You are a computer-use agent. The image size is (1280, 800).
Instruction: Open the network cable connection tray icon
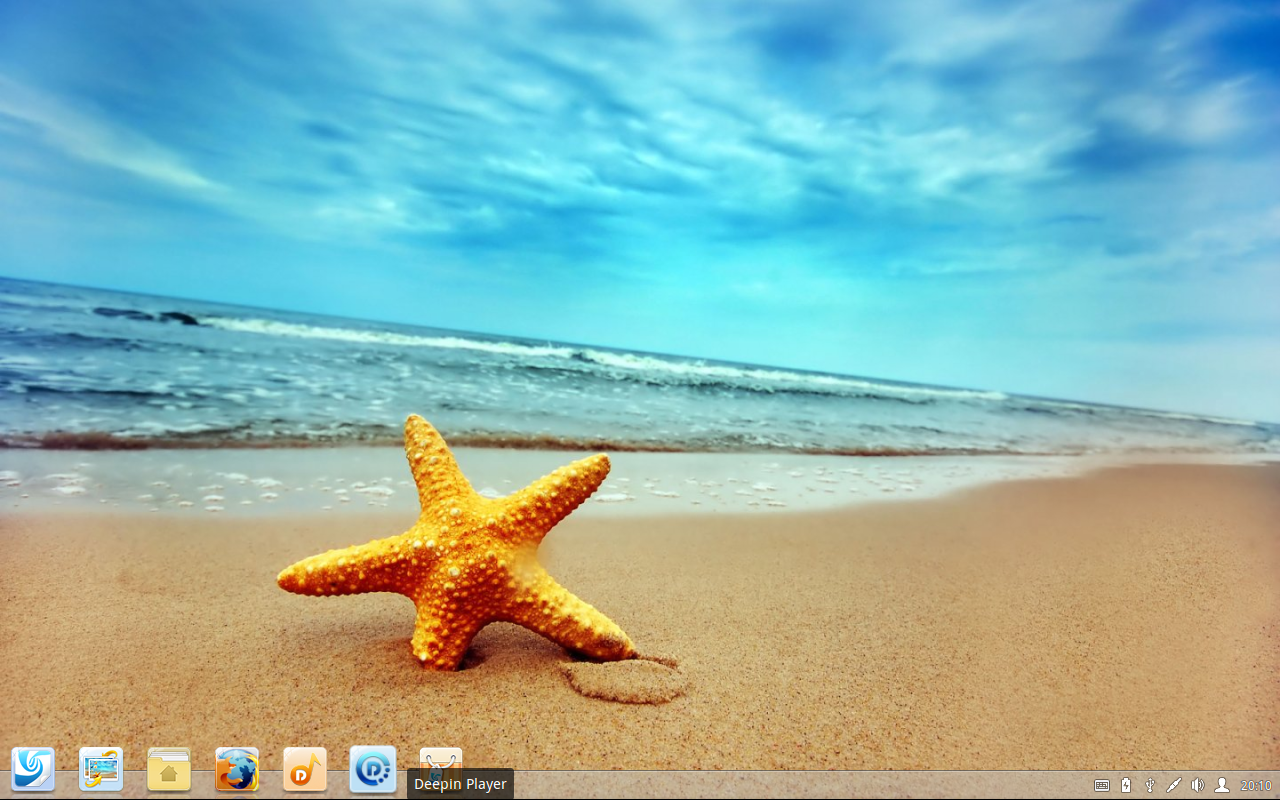click(1174, 785)
